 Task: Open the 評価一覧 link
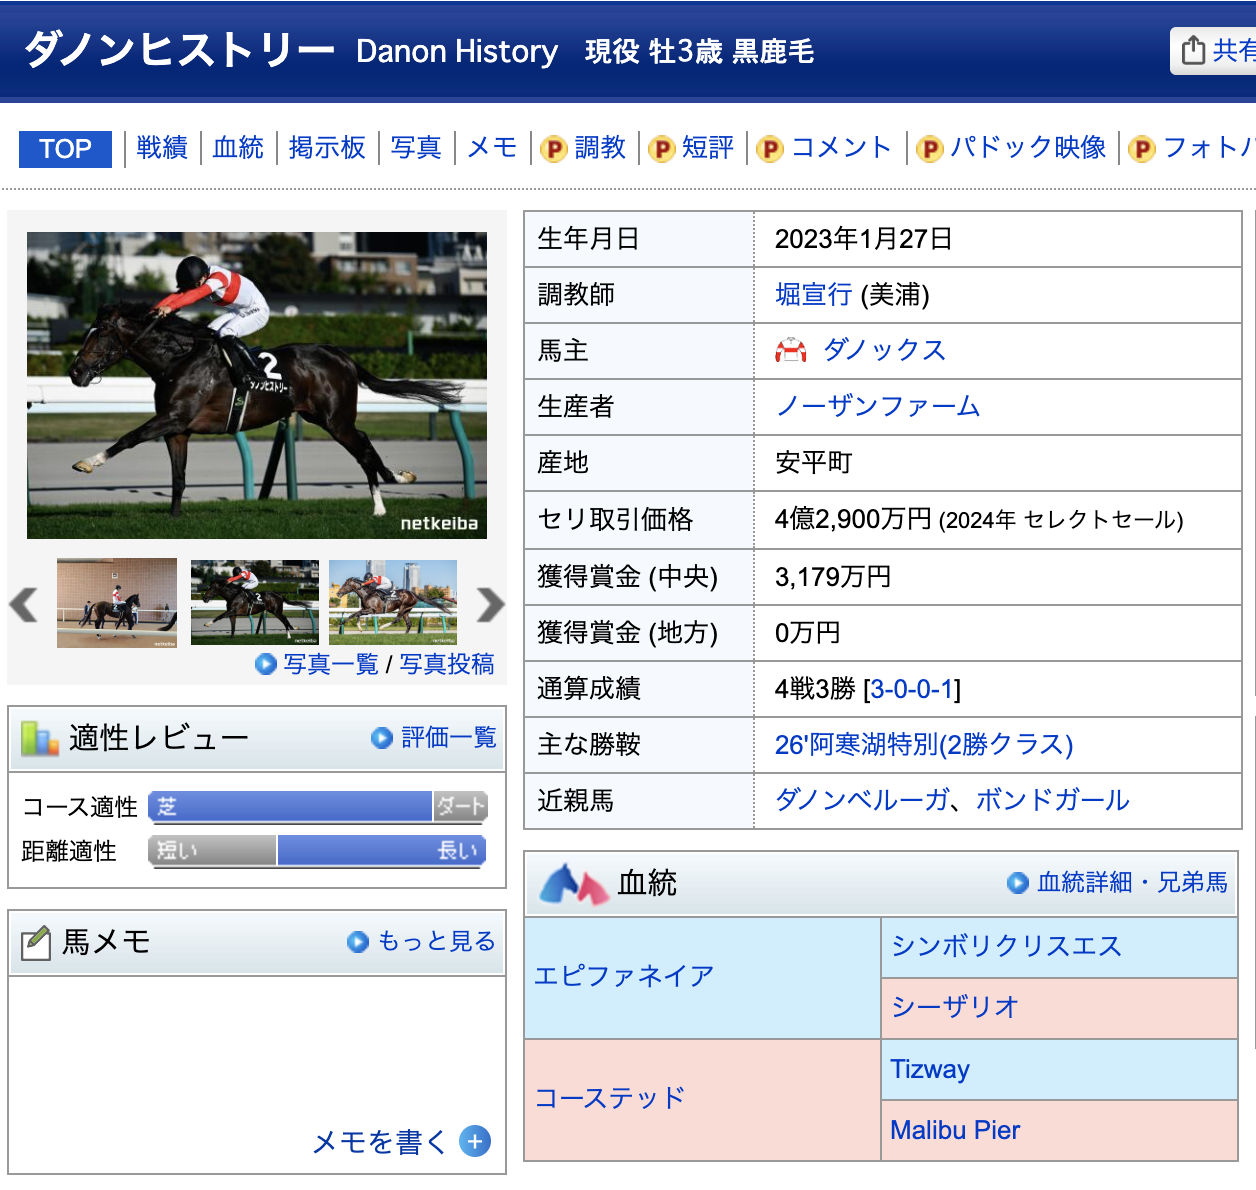tap(449, 738)
